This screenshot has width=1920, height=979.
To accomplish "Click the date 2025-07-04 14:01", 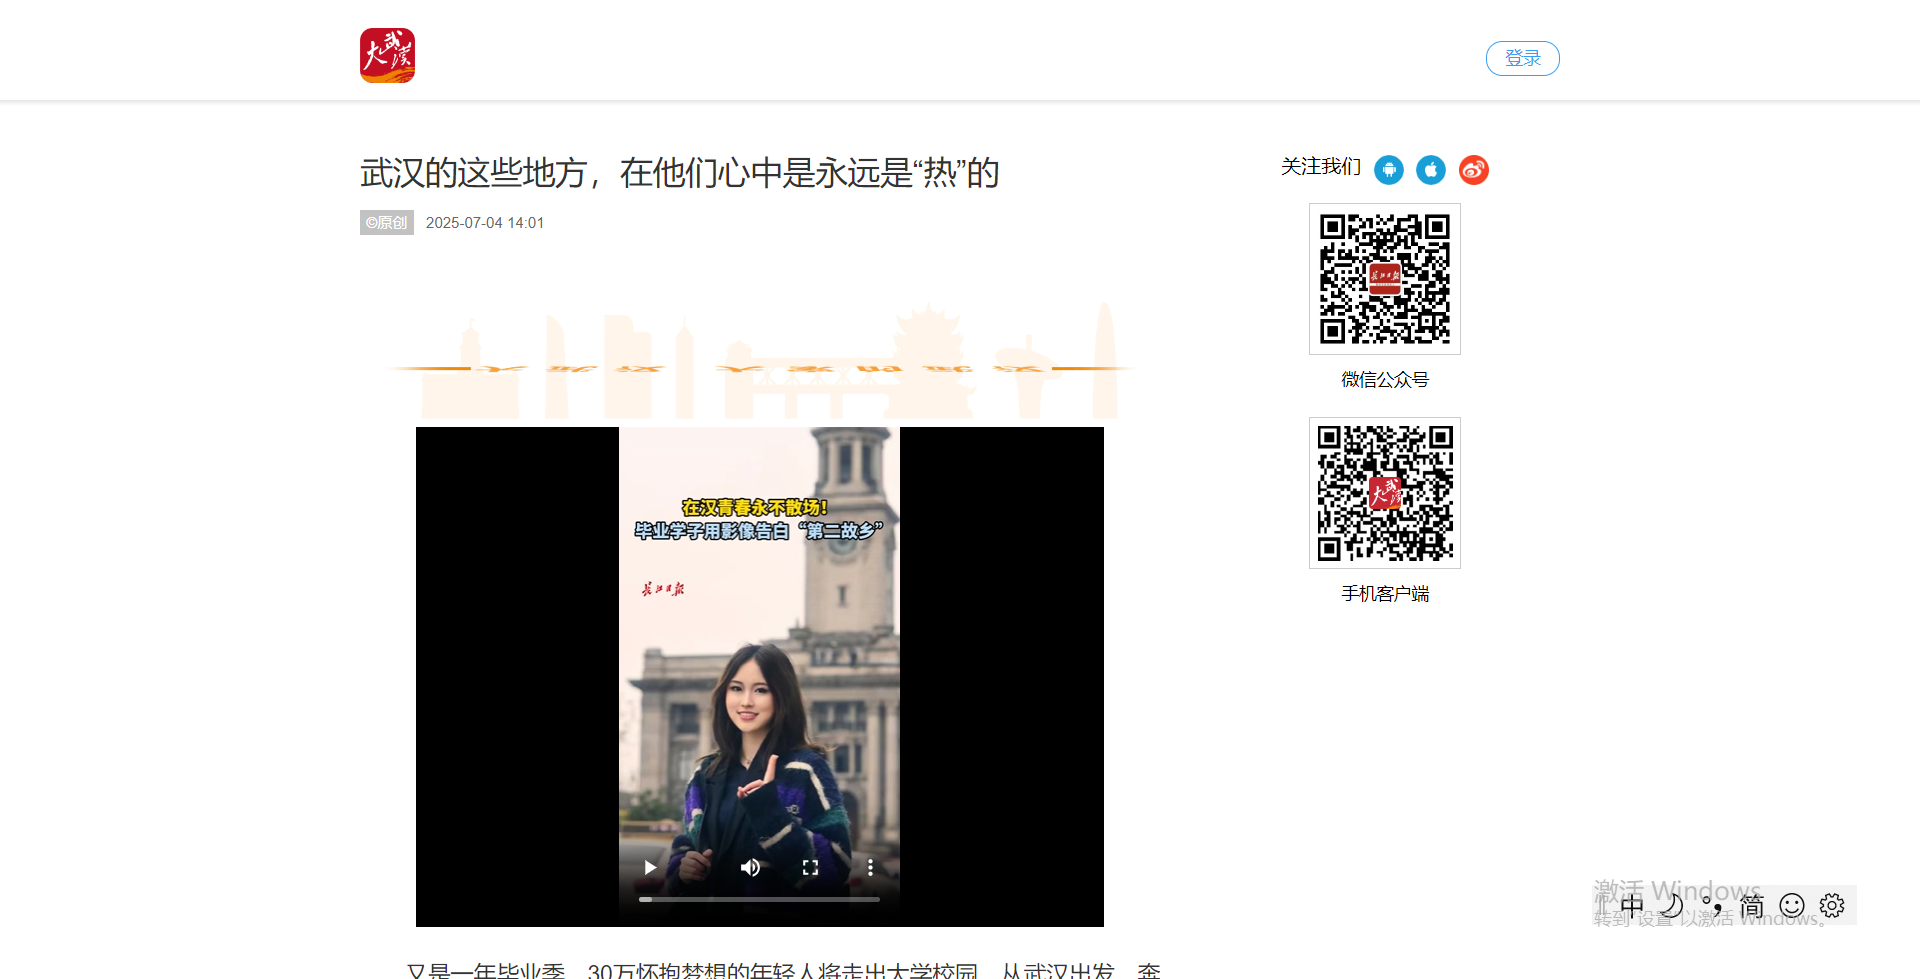I will [x=485, y=223].
